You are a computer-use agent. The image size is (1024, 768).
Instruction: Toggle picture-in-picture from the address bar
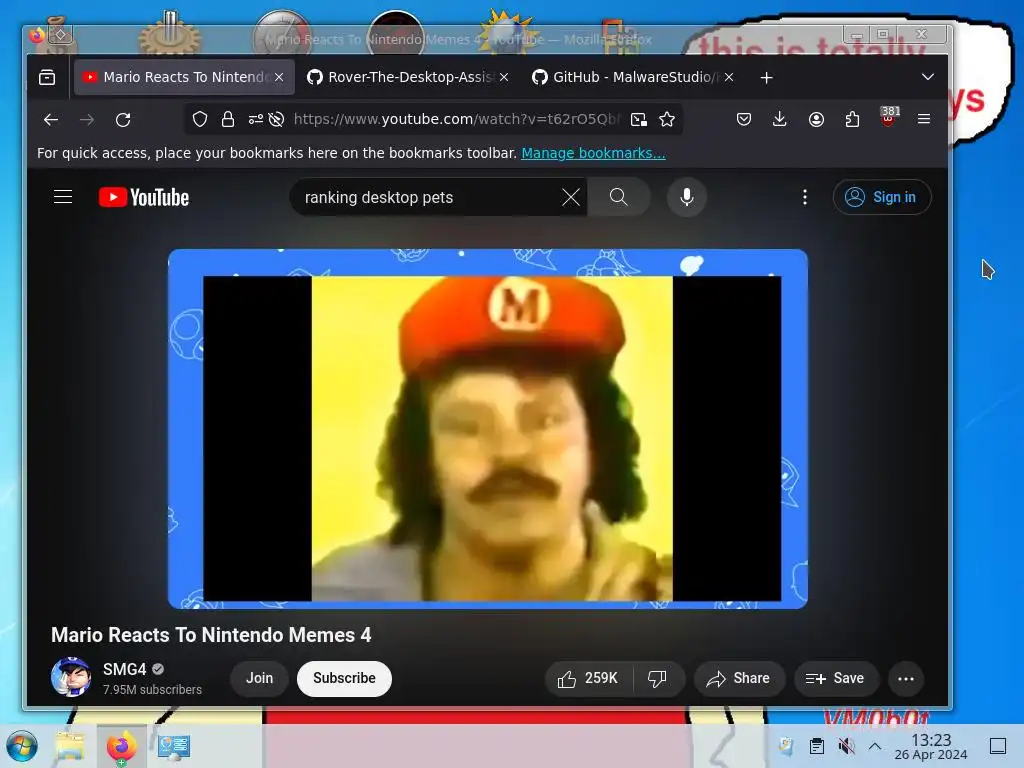point(639,119)
